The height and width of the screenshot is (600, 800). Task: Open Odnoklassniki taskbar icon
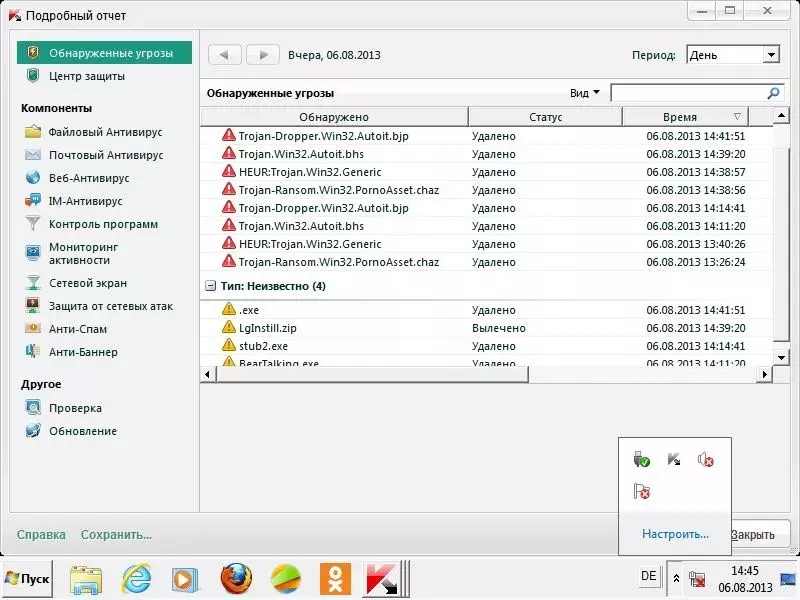pos(335,579)
